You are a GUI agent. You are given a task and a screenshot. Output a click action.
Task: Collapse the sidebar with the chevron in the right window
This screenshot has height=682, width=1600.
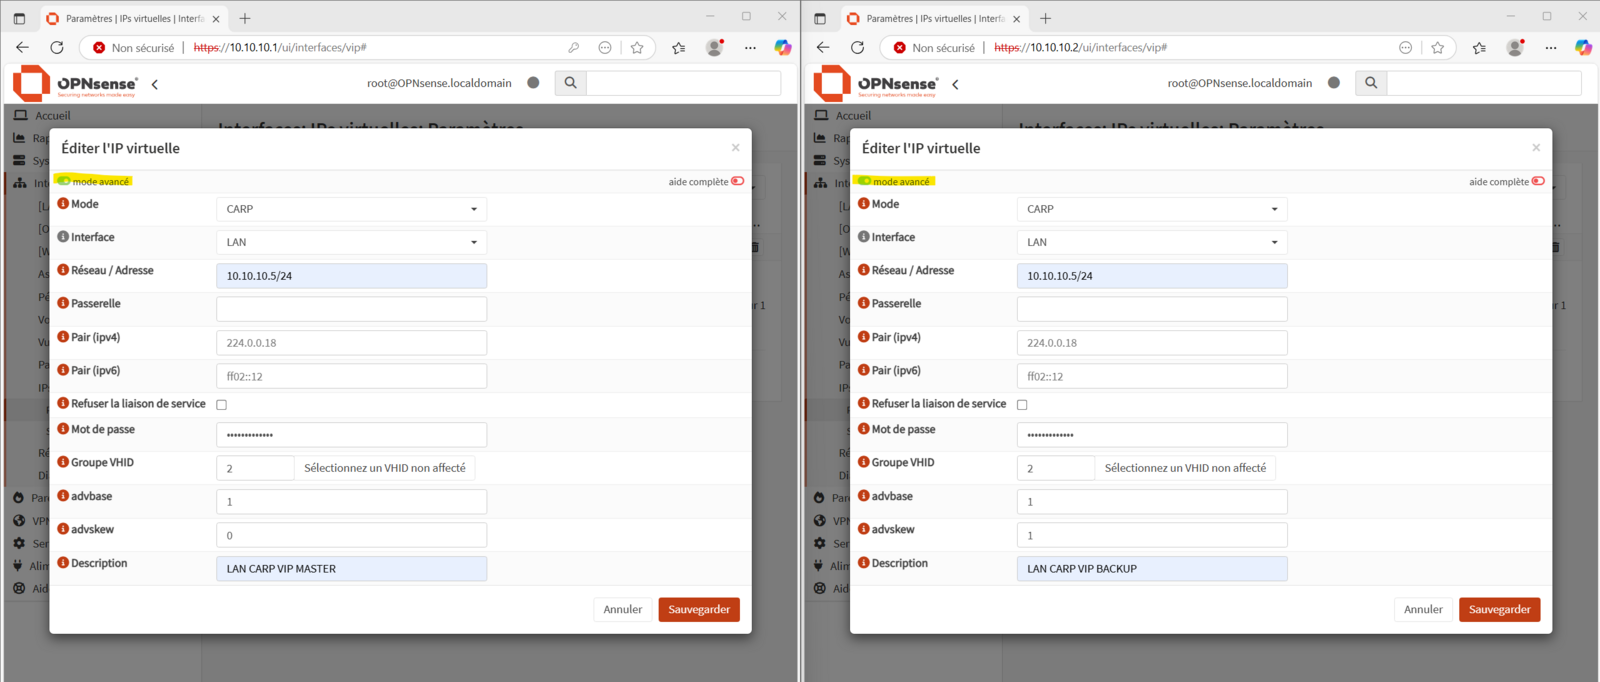pyautogui.click(x=955, y=84)
